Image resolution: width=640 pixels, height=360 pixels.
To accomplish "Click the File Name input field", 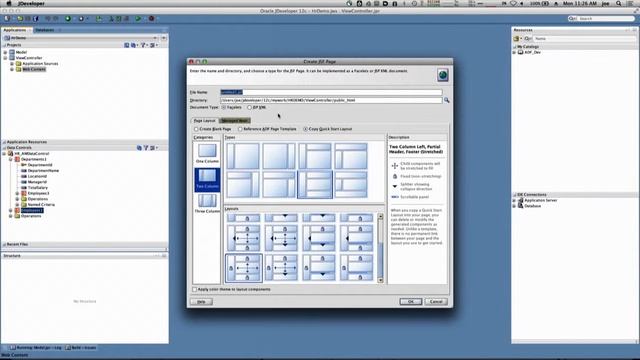I will 331,92.
